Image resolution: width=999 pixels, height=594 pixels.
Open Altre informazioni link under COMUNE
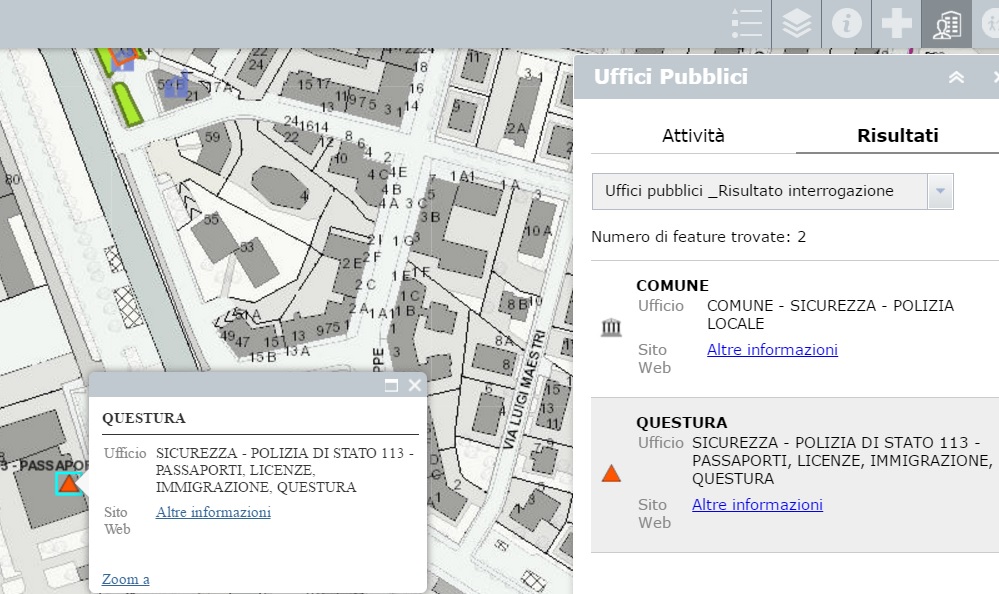pyautogui.click(x=772, y=350)
